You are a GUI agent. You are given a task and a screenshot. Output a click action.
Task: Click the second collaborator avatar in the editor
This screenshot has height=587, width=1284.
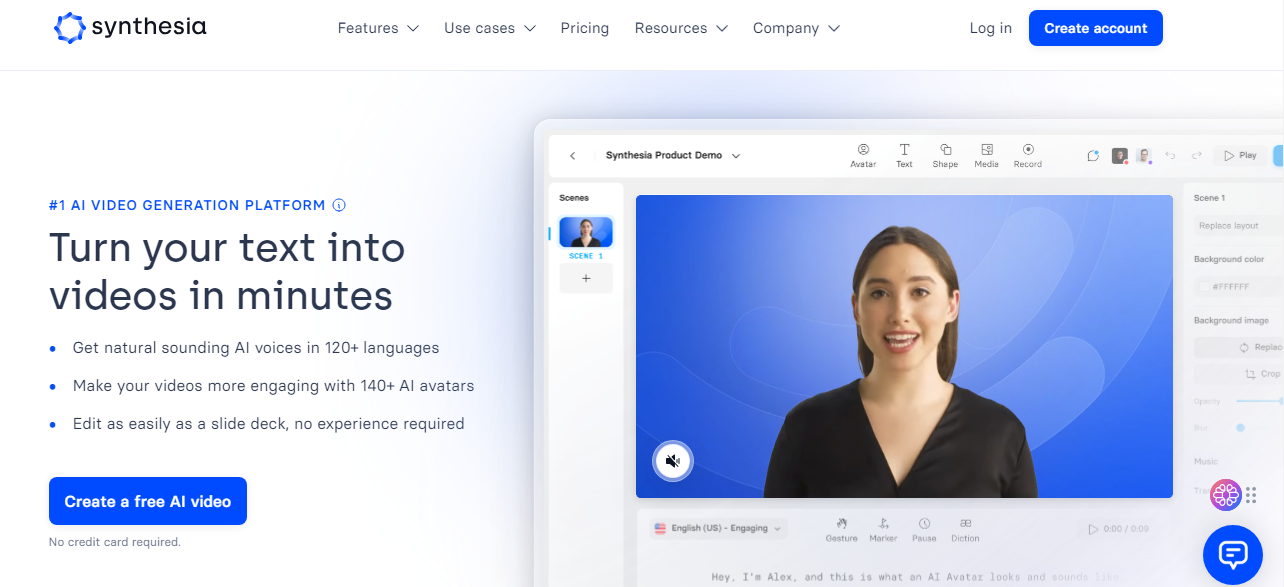point(1143,156)
